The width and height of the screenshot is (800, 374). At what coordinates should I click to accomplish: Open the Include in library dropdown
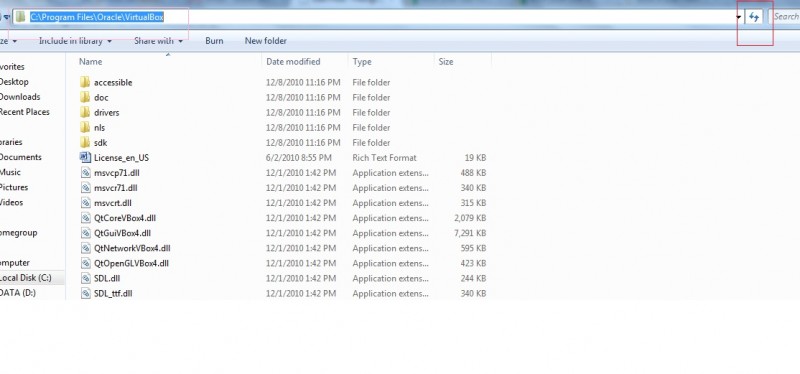pos(75,41)
